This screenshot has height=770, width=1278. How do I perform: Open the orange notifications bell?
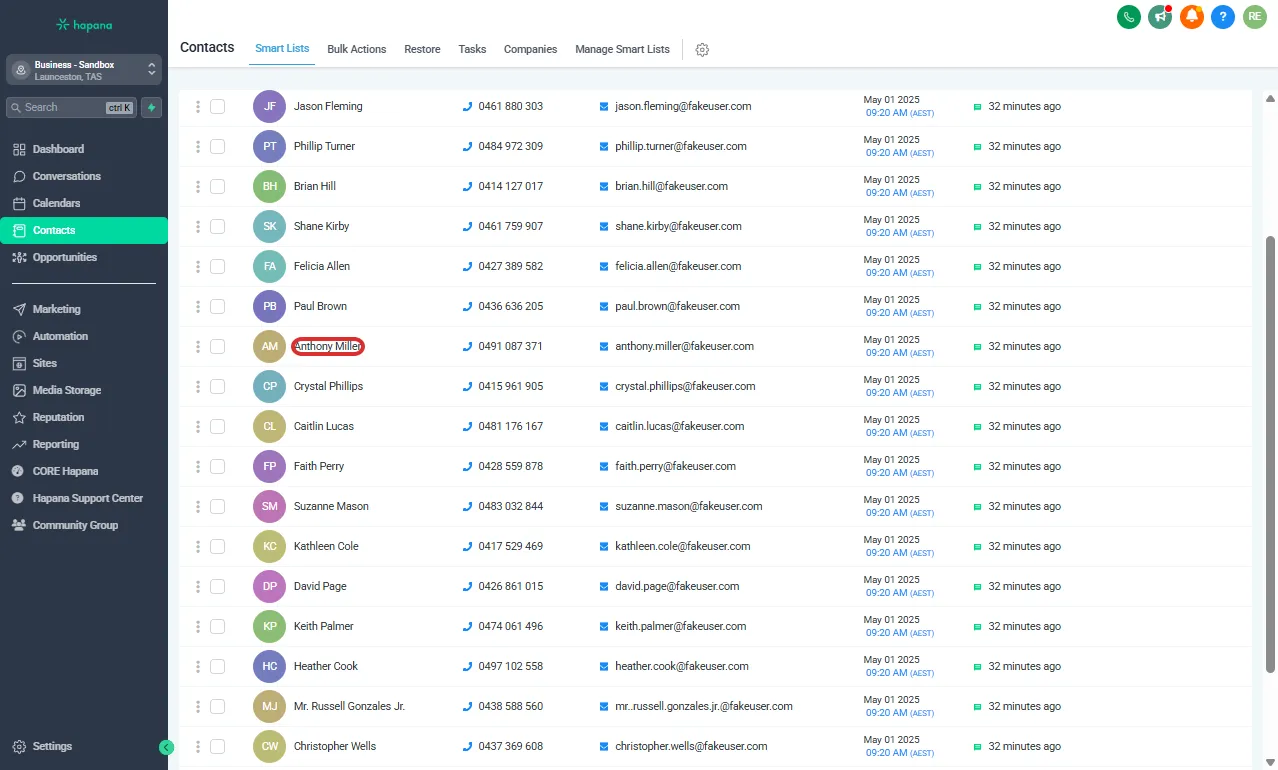pos(1191,17)
